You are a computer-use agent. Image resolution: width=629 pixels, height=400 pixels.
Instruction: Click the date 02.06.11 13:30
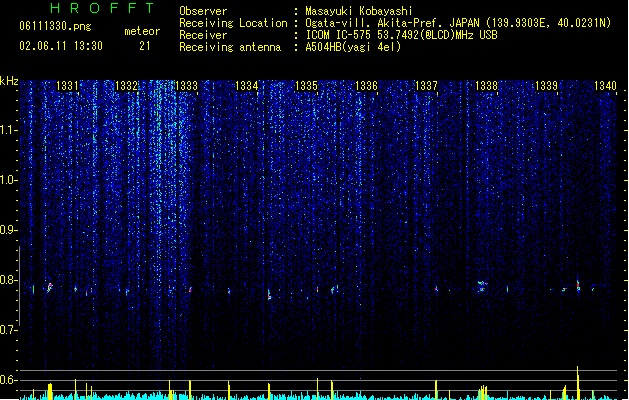(61, 46)
